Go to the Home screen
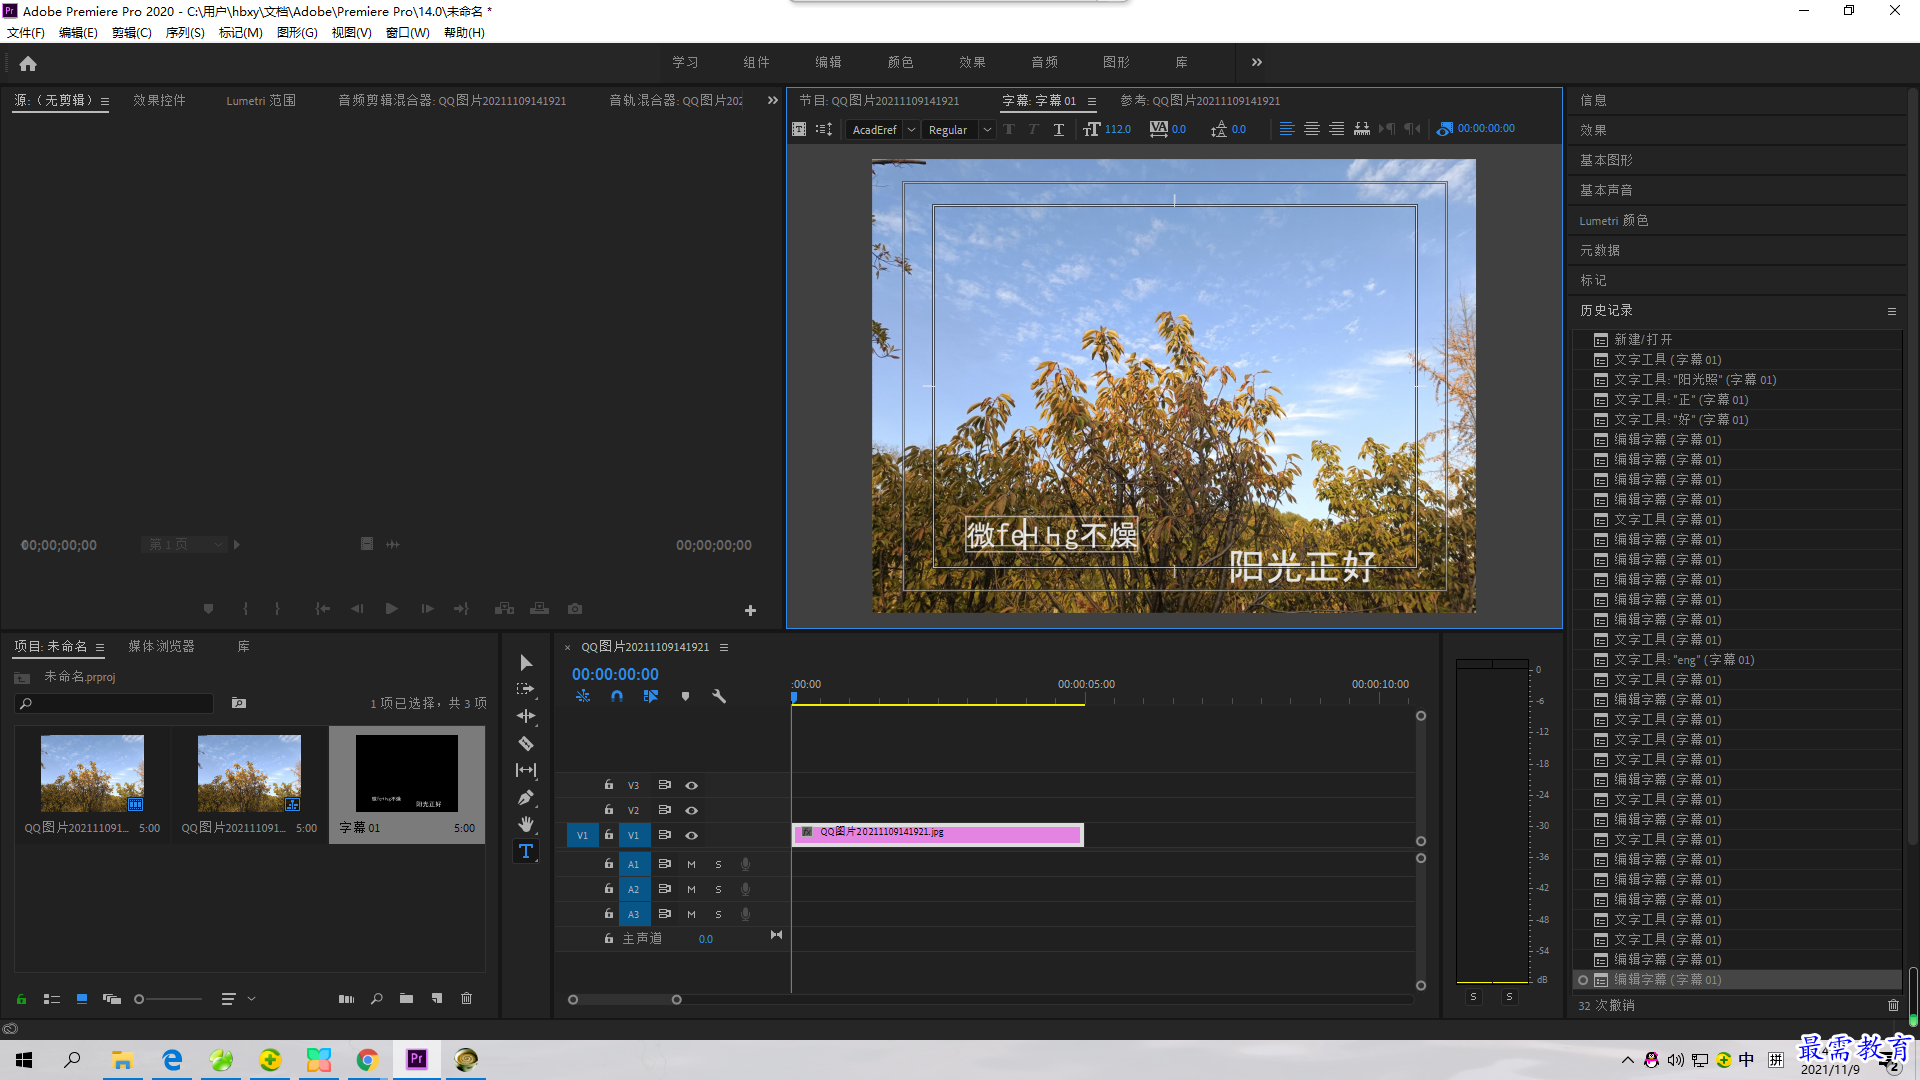The width and height of the screenshot is (1920, 1080). (x=28, y=63)
